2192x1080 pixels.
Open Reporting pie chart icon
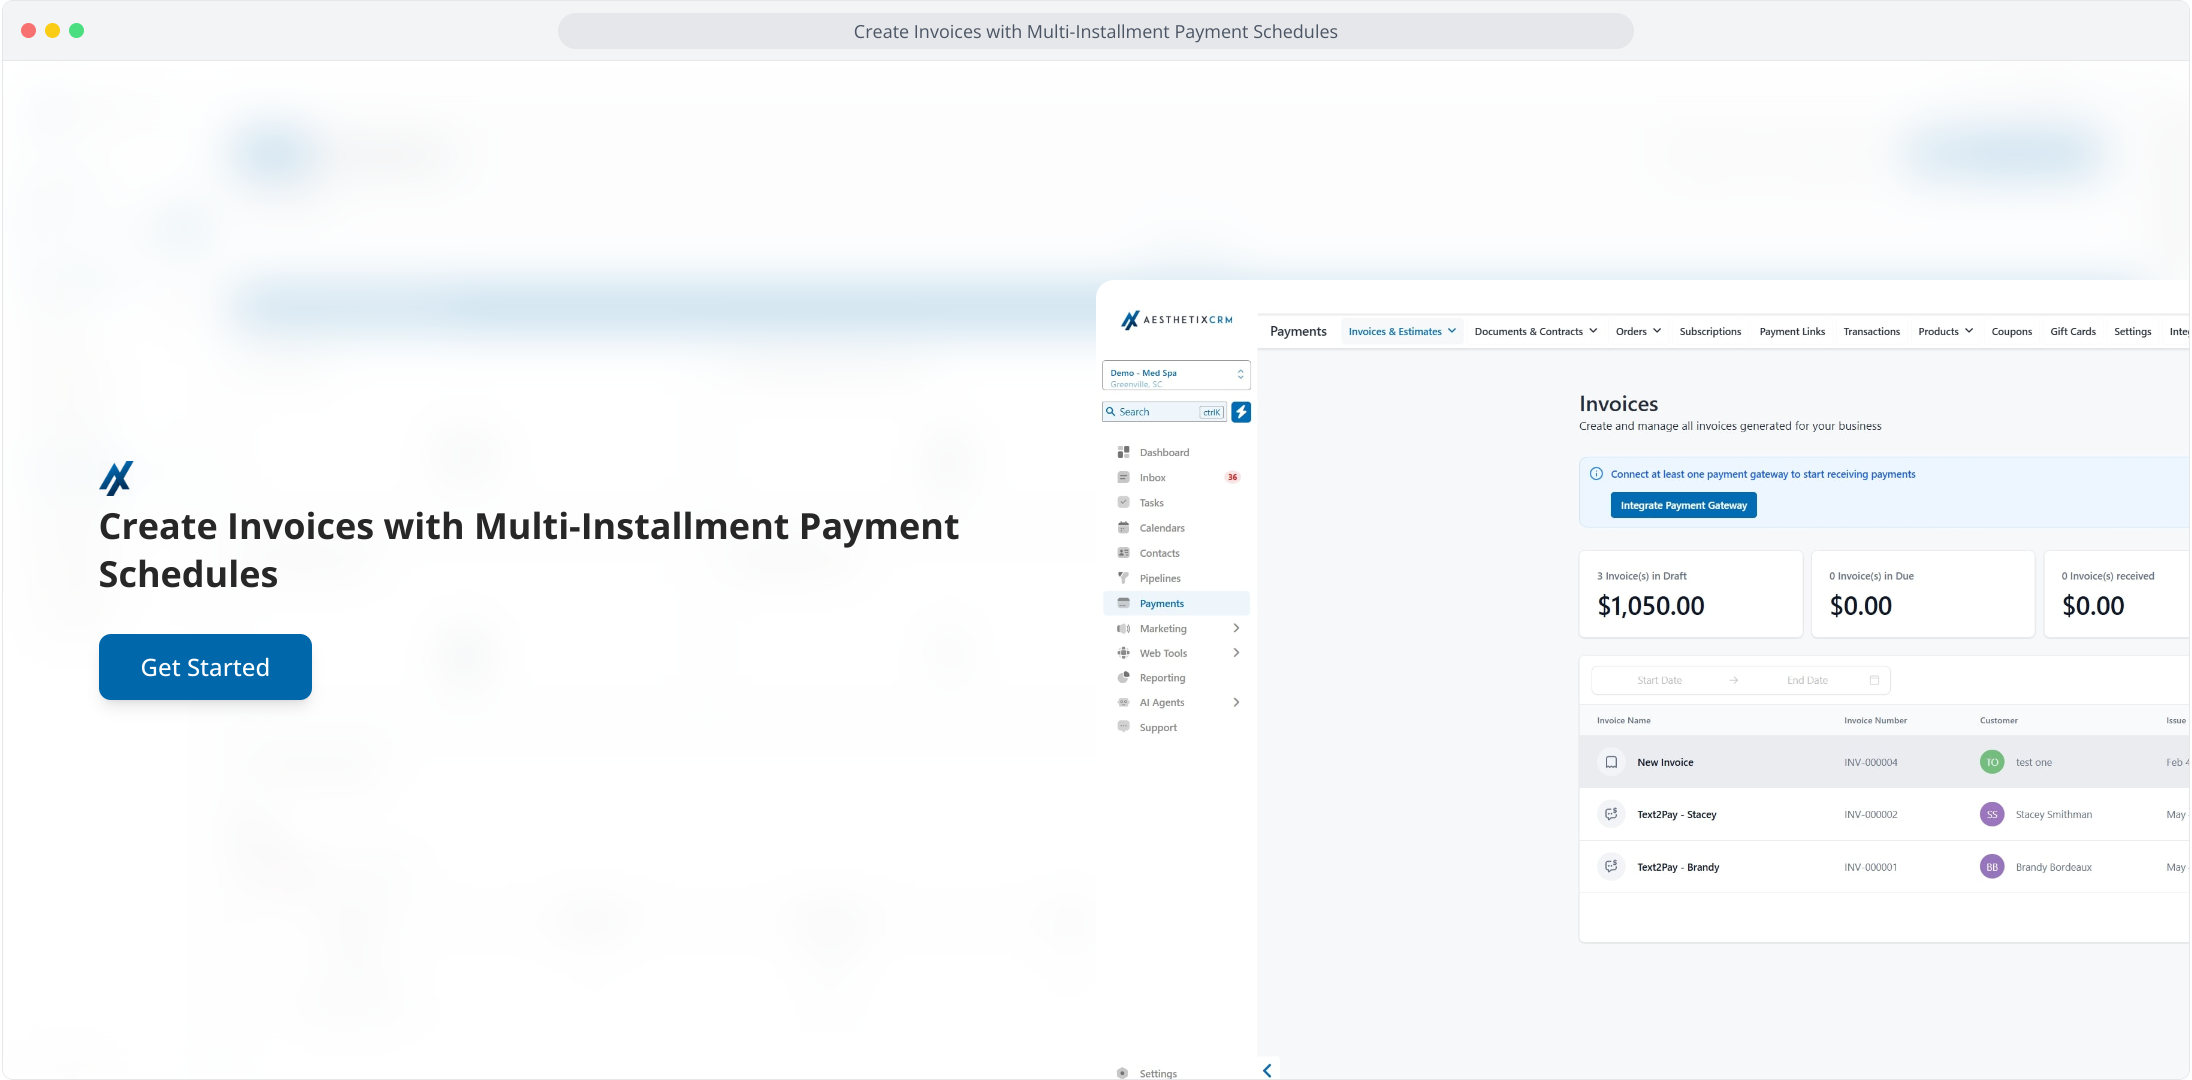pyautogui.click(x=1123, y=678)
